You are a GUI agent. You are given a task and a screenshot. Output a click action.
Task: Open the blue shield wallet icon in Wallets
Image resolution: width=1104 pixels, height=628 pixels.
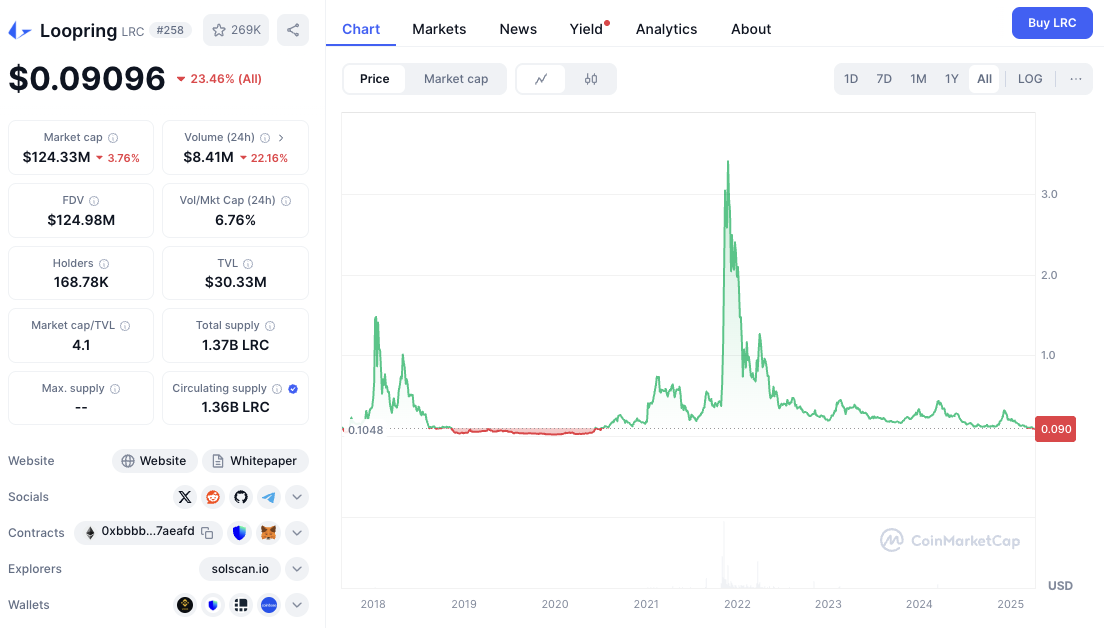[x=213, y=605]
